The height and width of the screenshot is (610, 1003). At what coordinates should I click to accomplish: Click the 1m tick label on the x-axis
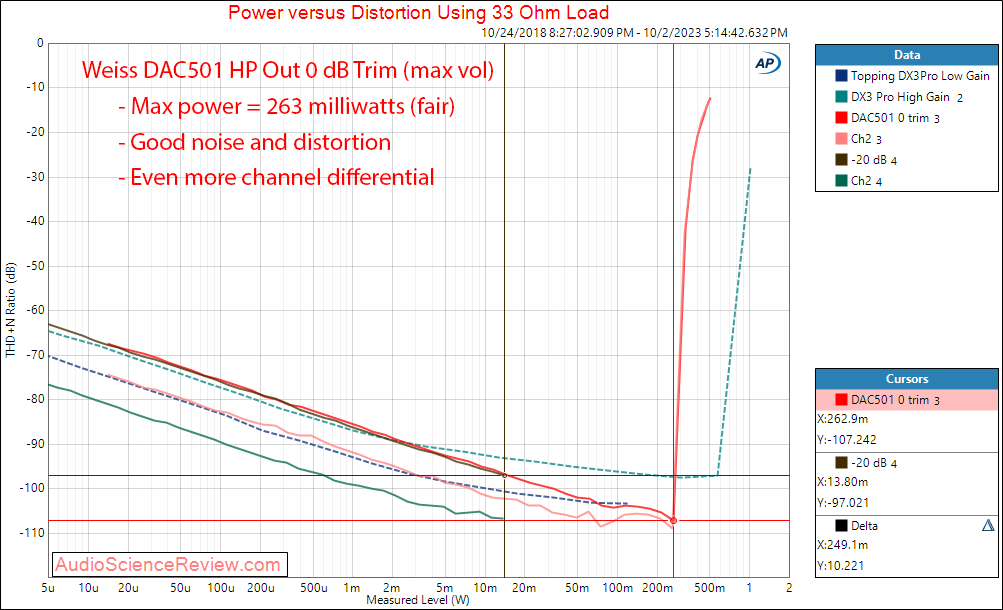tap(352, 588)
